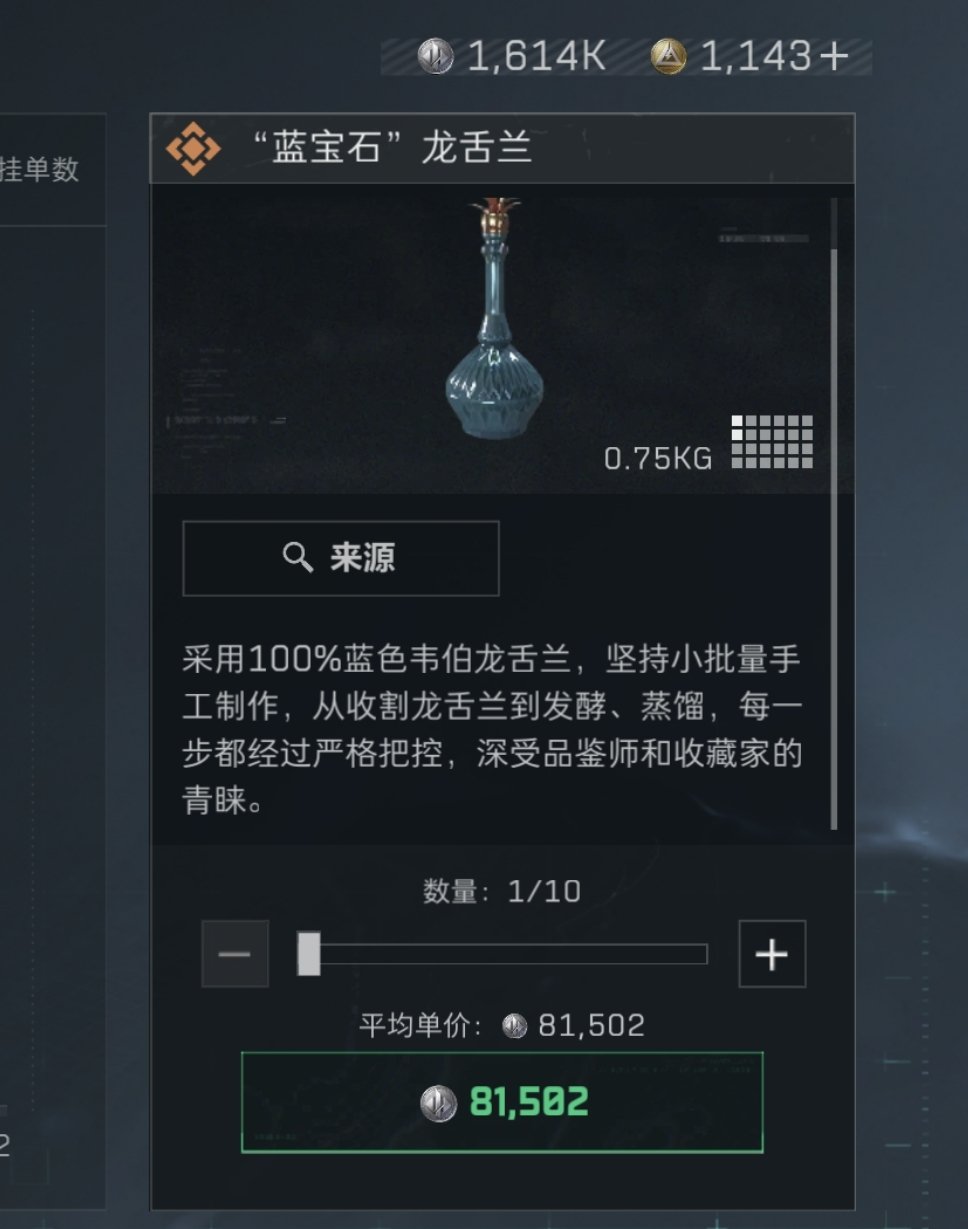Click the quantity slider handle
Screen dimensions: 968x1229
tap(309, 954)
